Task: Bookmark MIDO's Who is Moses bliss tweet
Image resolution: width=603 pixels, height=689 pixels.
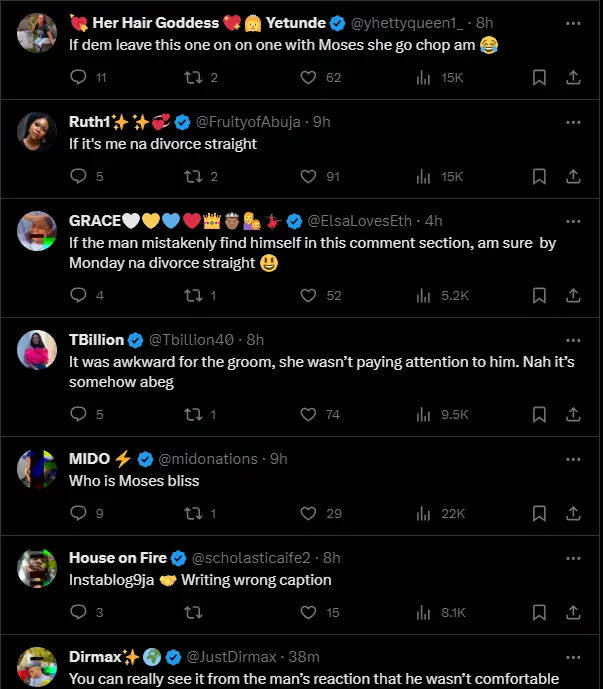Action: (x=539, y=513)
